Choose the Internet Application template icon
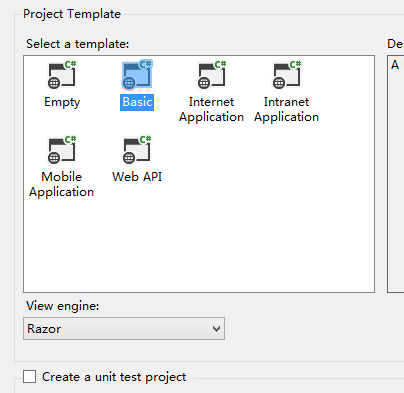 coord(212,75)
